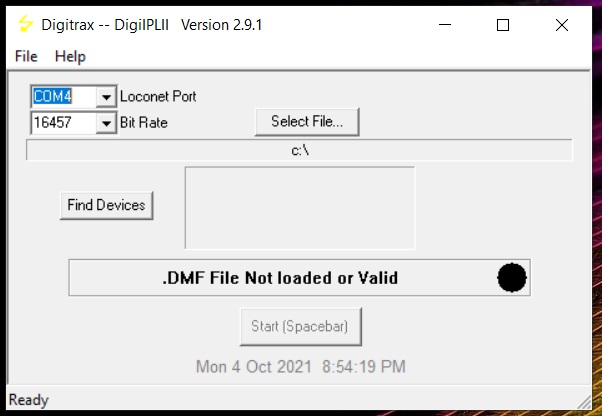Click the c:\ file path bar
The image size is (602, 416).
coord(300,150)
